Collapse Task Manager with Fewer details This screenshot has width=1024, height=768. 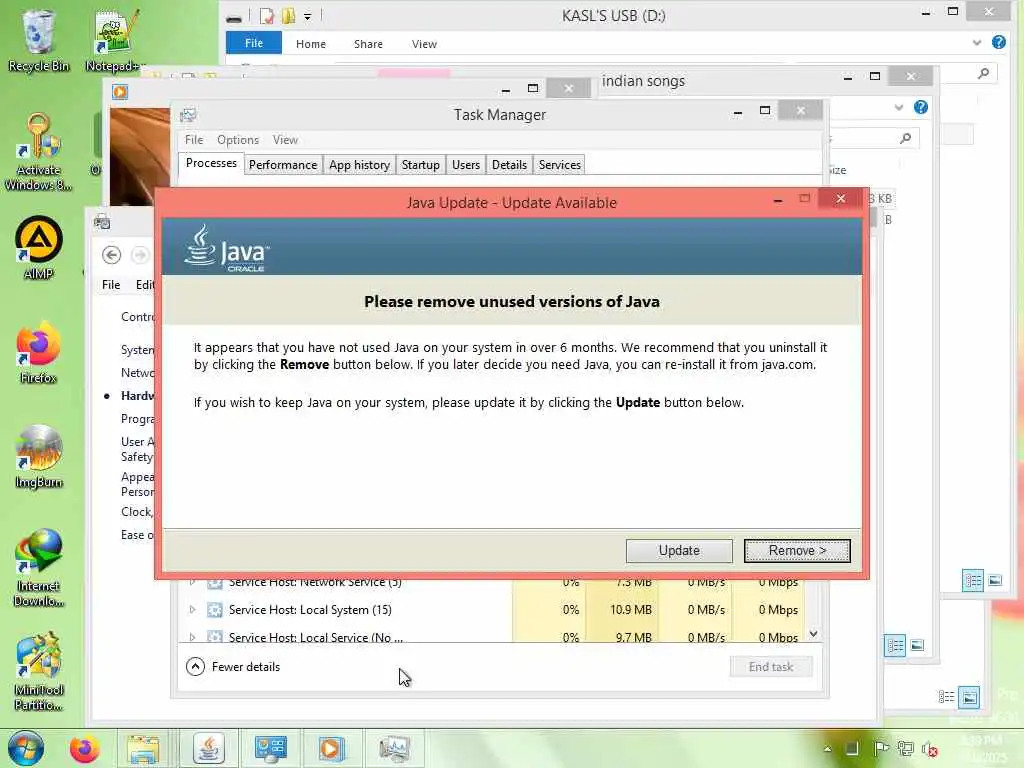coord(233,667)
